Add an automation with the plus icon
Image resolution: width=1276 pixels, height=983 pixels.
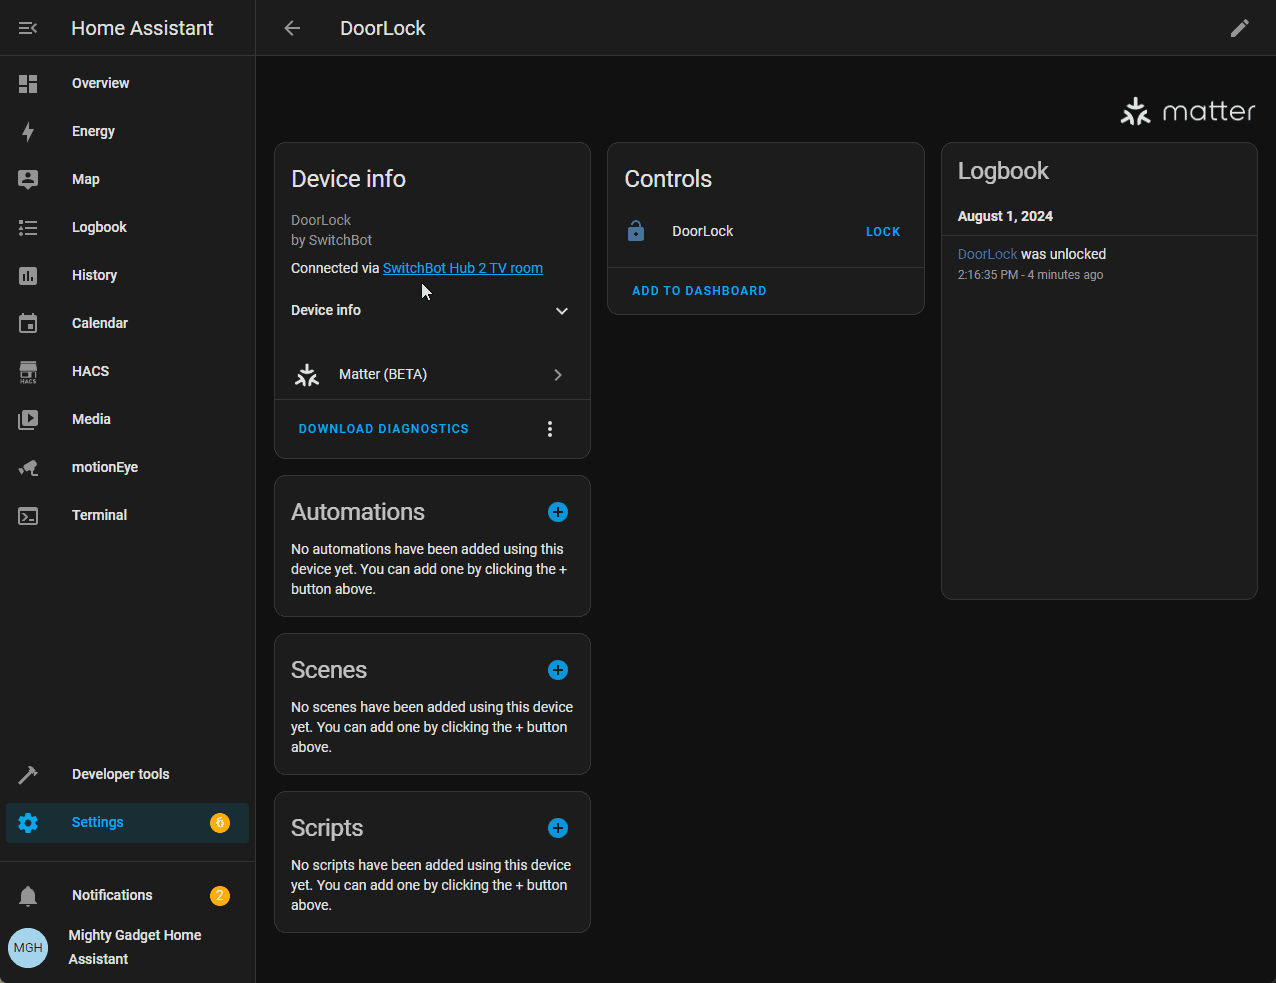(558, 512)
